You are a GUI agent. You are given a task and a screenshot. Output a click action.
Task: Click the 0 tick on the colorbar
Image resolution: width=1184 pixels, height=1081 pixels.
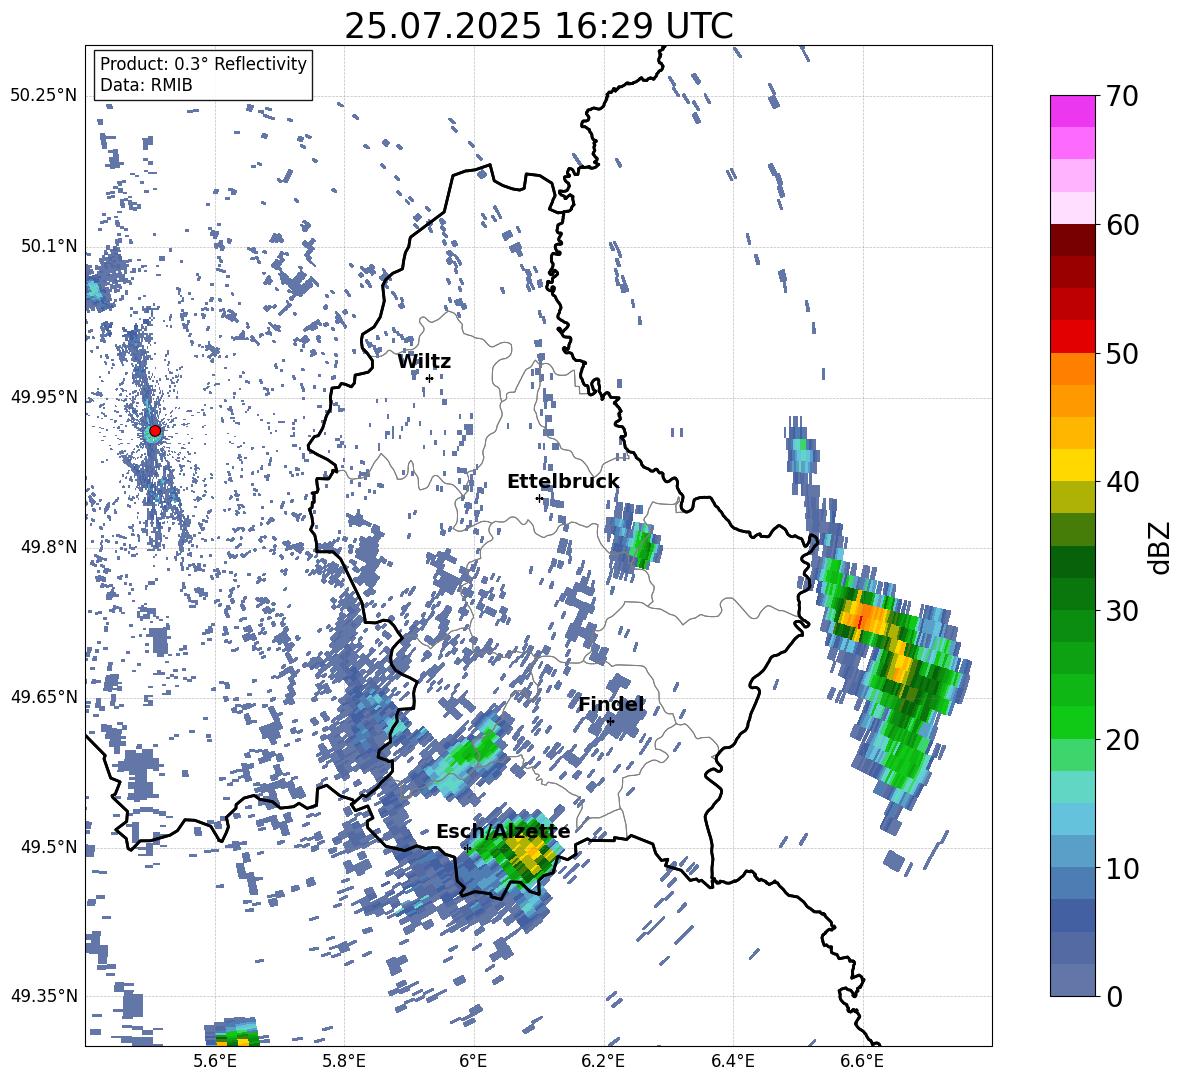coord(1115,996)
